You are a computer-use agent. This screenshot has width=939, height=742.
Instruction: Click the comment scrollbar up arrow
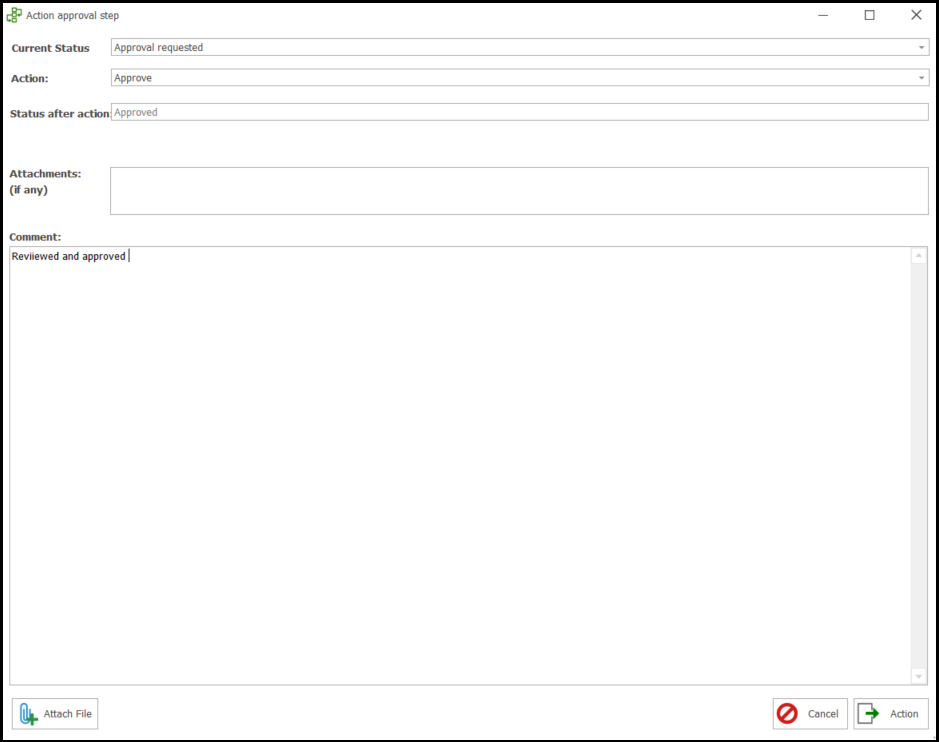point(919,256)
